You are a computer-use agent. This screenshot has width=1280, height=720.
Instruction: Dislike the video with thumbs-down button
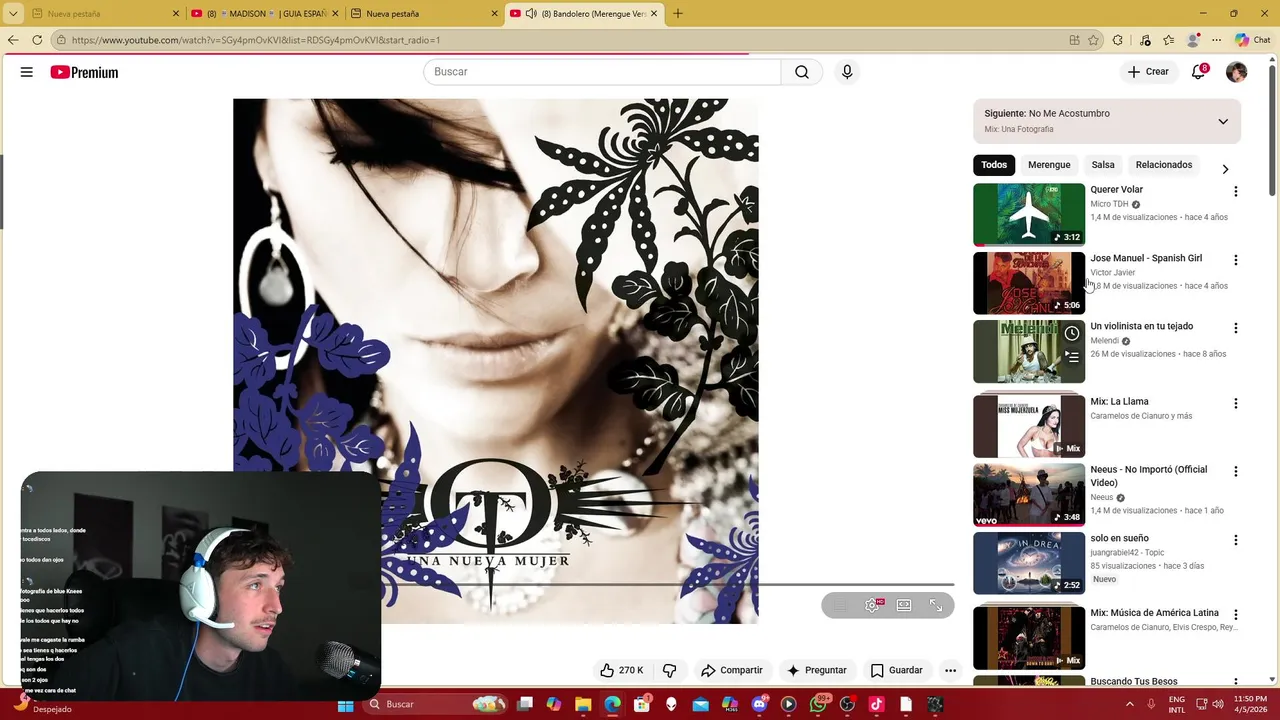coord(669,670)
